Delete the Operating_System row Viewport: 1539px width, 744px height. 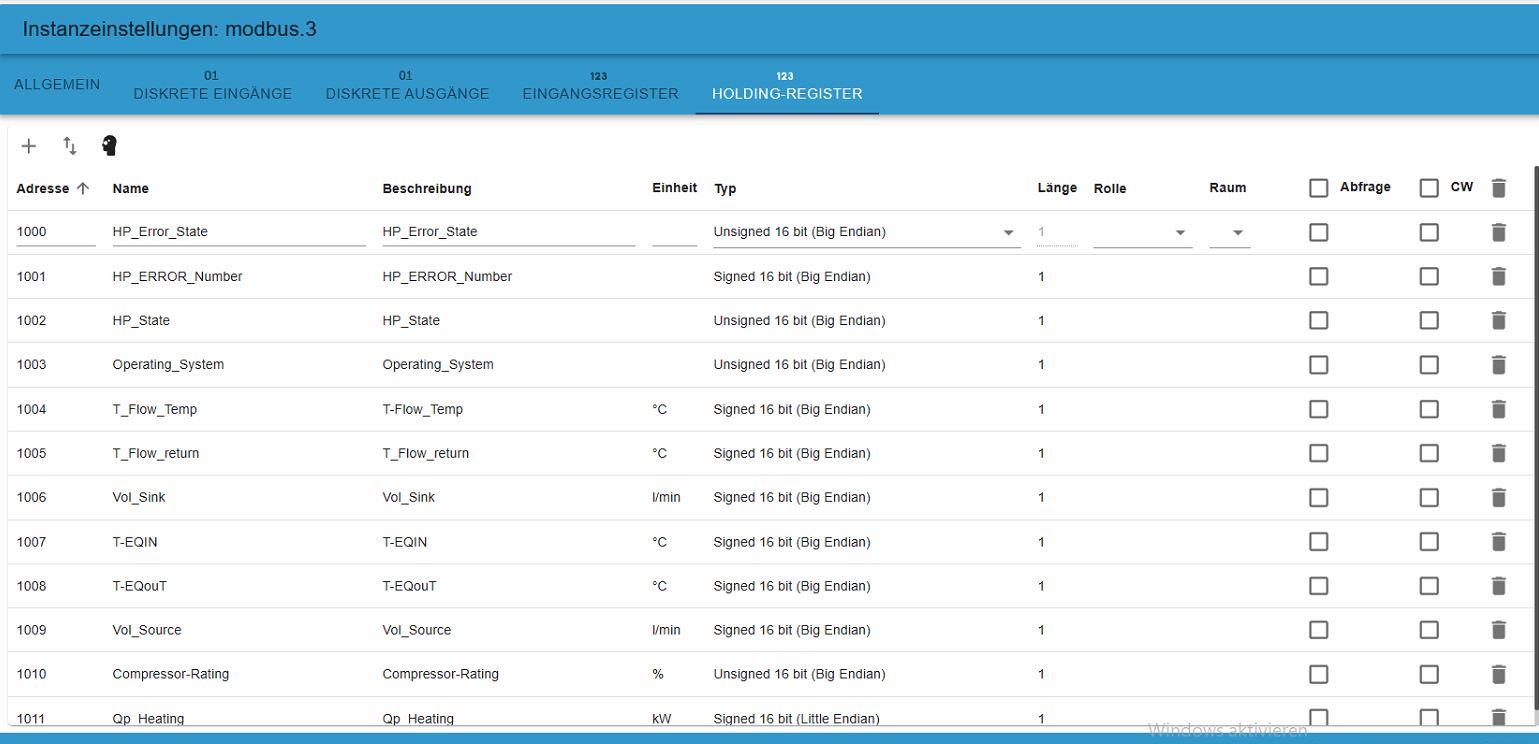coord(1498,365)
